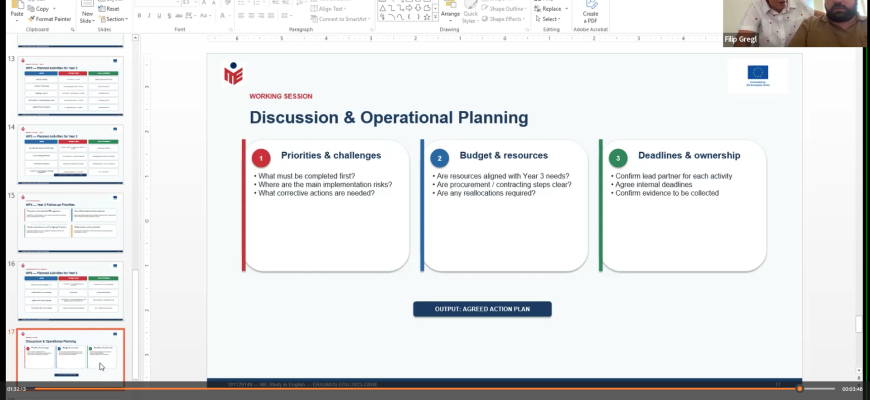This screenshot has height=400, width=870.
Task: Select the right arrow shape
Action: click(x=409, y=8)
